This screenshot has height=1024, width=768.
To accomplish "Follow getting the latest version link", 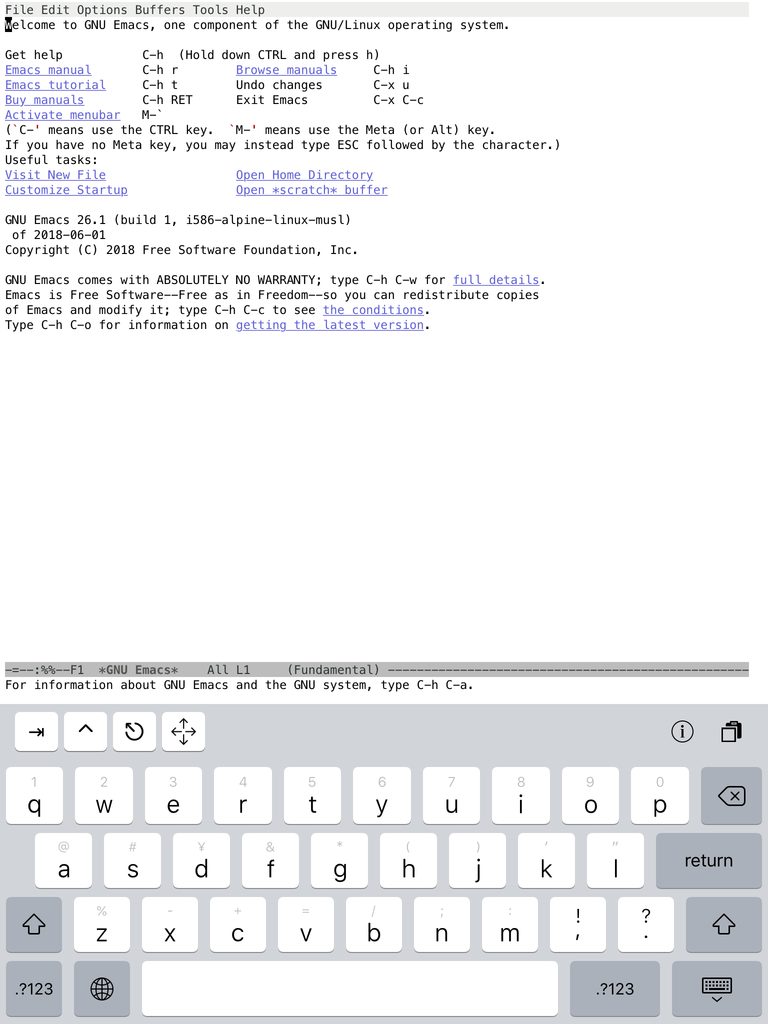I will pos(330,325).
